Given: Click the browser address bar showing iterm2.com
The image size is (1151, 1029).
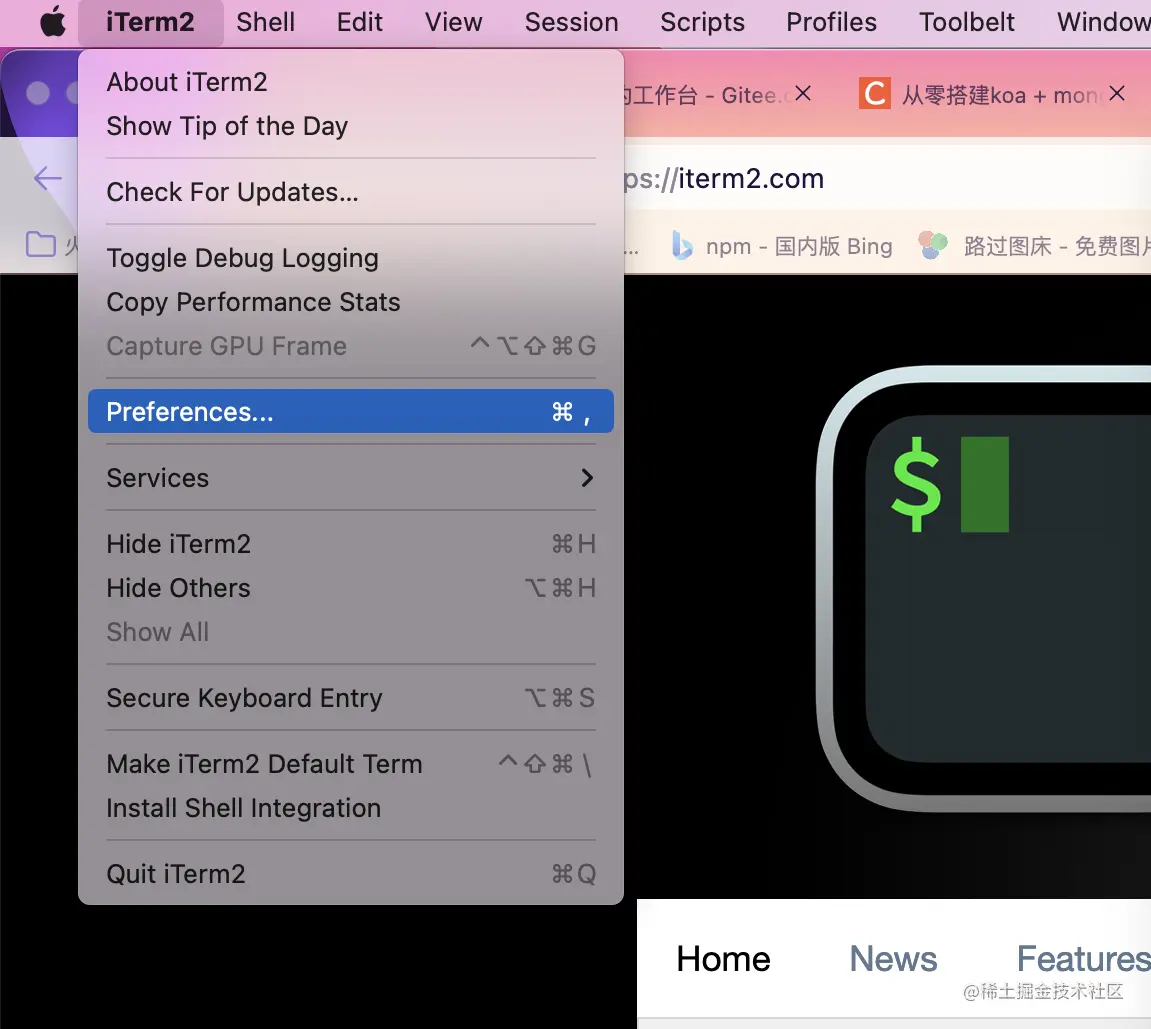Looking at the screenshot, I should (x=887, y=178).
